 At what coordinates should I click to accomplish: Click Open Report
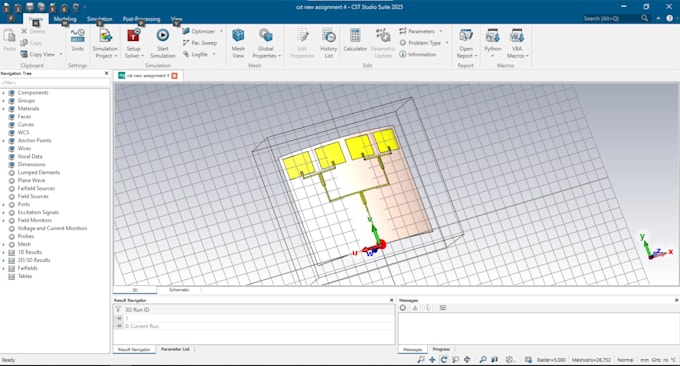click(x=466, y=43)
